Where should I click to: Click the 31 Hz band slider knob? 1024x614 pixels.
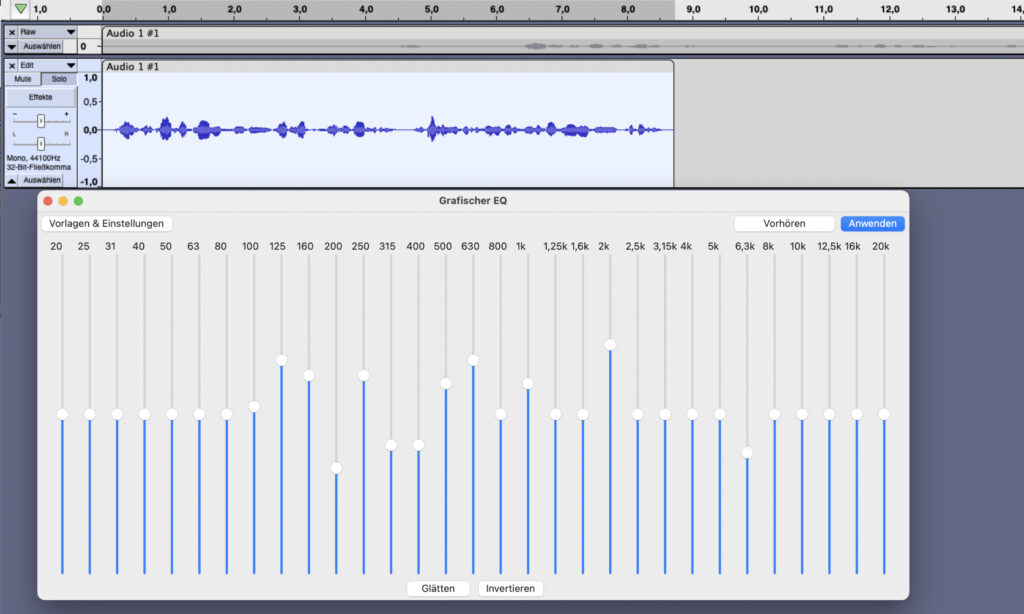(118, 414)
